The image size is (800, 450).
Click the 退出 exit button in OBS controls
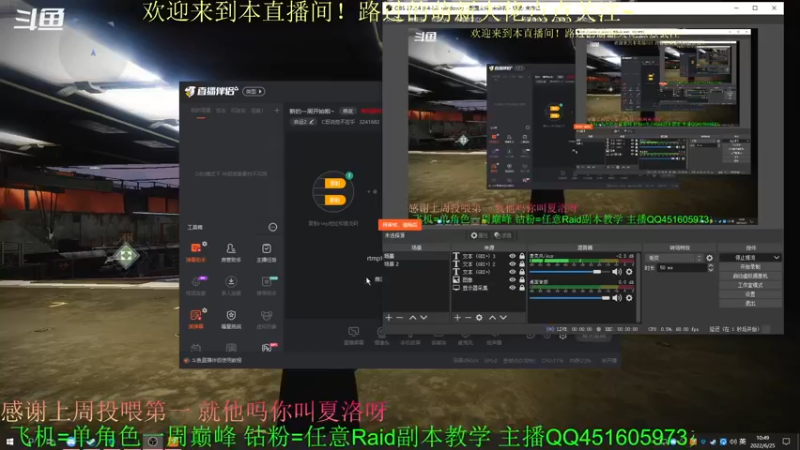[750, 304]
